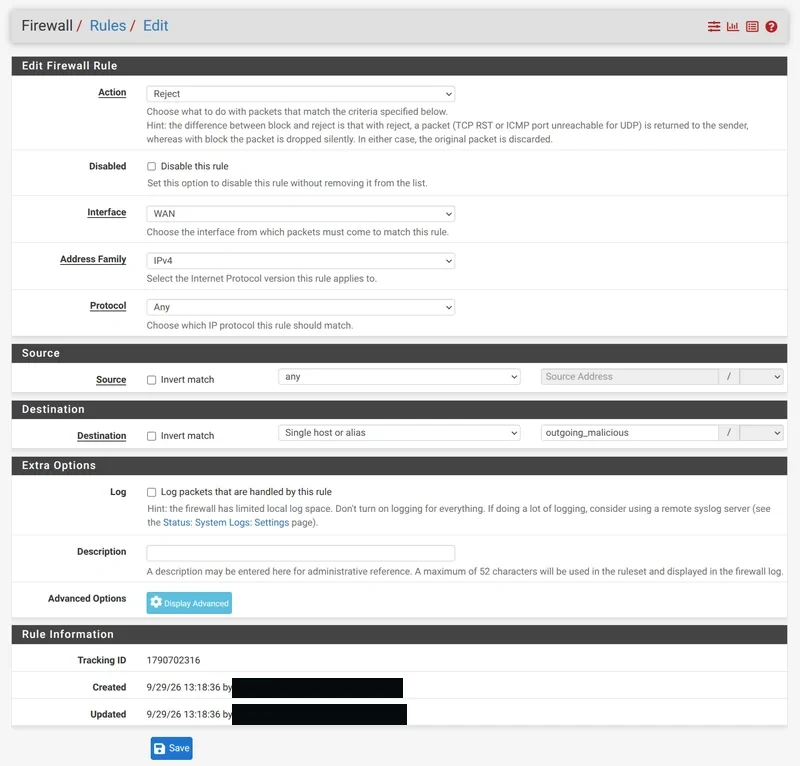Open Status: System Logs: Settings link
This screenshot has width=800, height=766.
point(226,523)
